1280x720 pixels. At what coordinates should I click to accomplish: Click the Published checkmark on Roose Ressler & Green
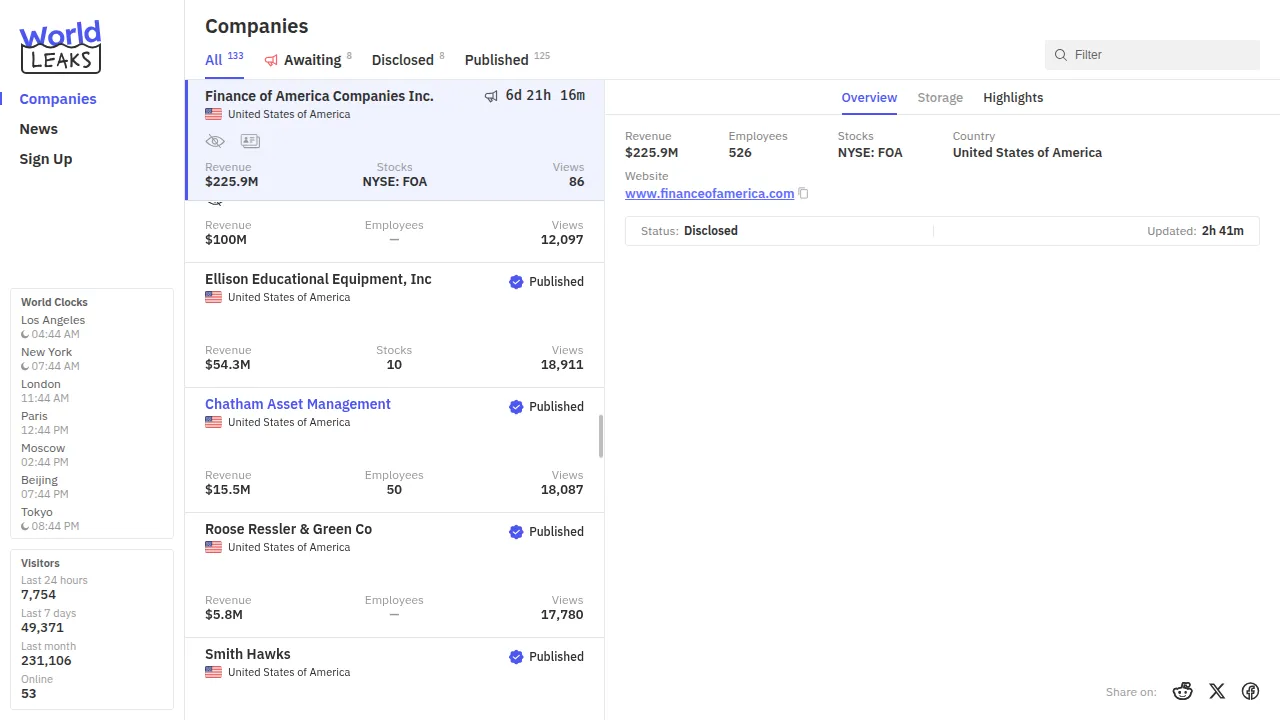[x=516, y=532]
